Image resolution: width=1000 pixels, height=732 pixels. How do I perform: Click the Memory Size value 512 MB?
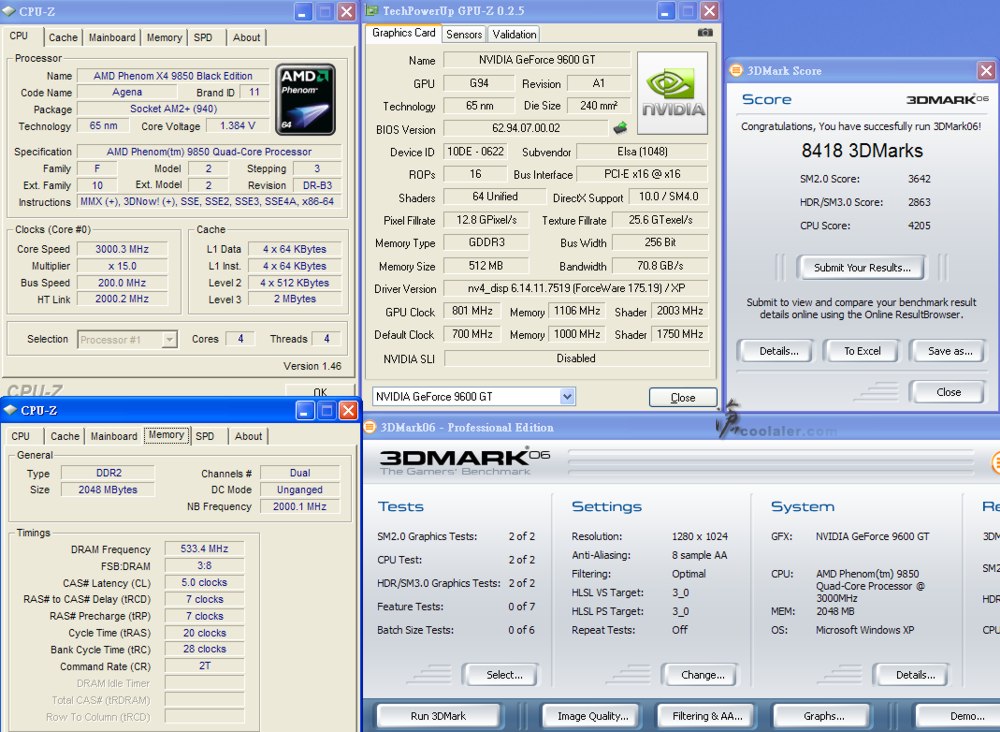pyautogui.click(x=485, y=266)
